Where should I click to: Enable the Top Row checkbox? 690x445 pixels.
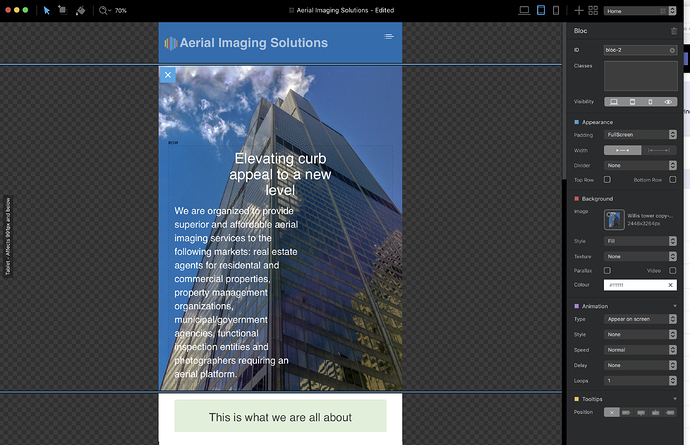607,179
